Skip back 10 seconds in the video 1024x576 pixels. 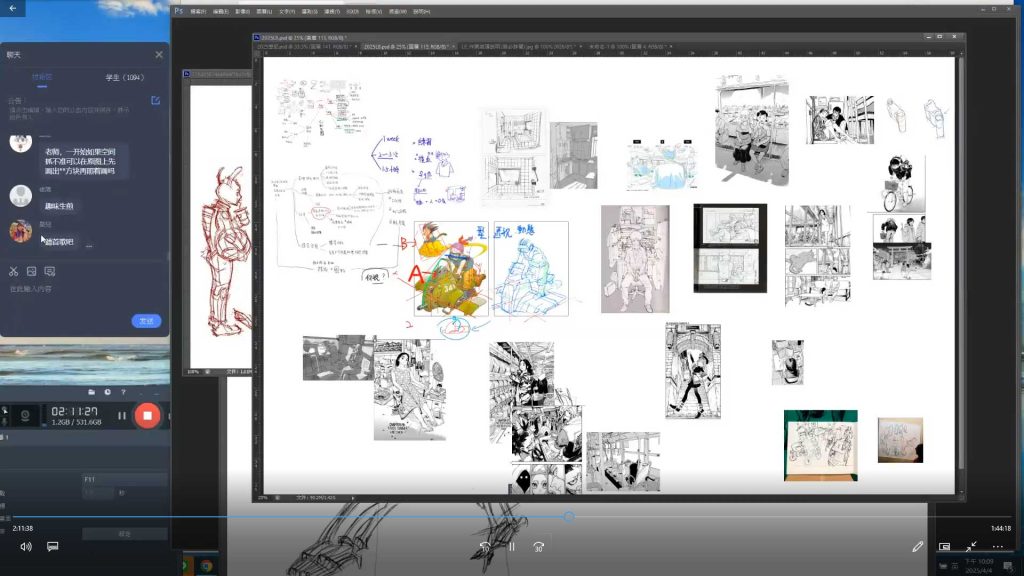[485, 547]
